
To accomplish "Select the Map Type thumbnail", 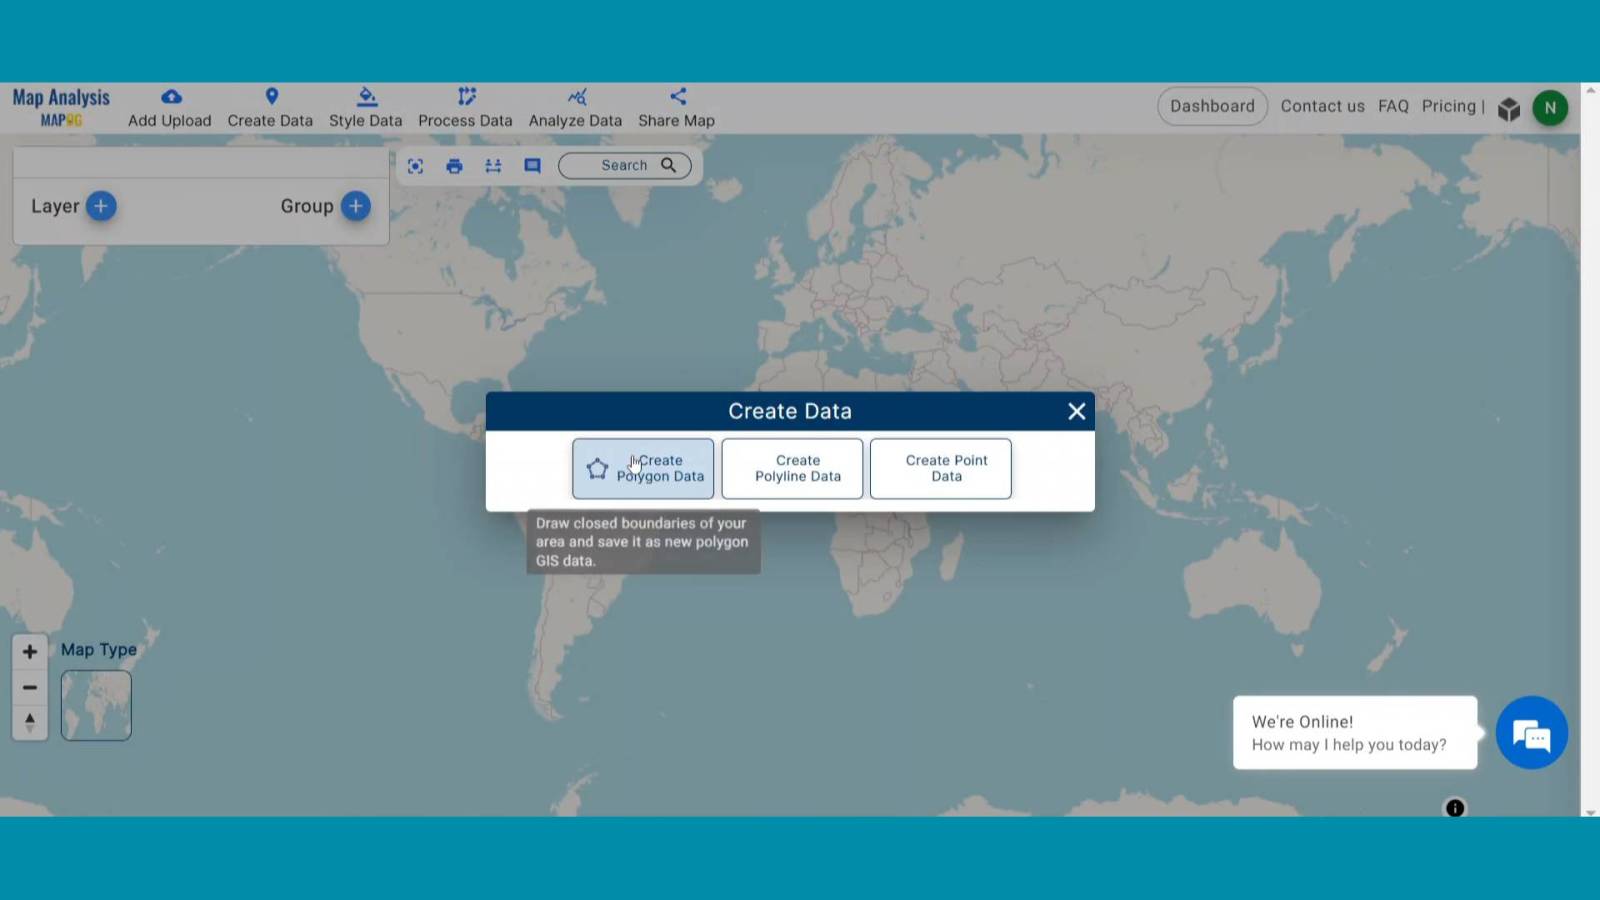I will coord(96,705).
